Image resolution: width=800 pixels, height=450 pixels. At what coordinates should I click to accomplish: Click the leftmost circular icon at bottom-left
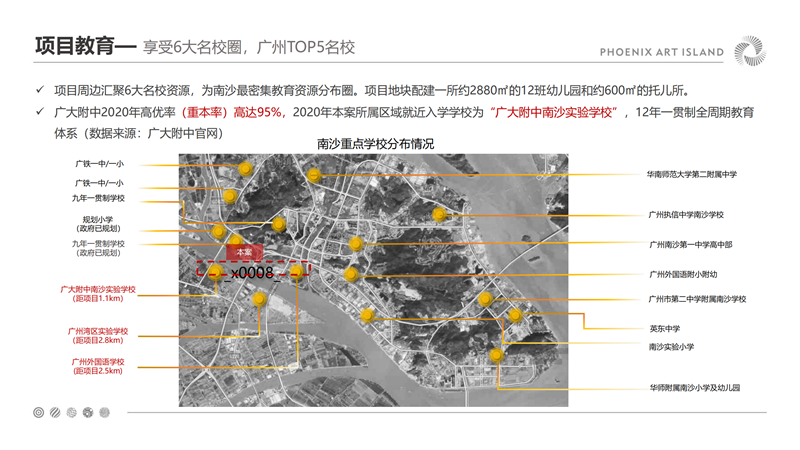pyautogui.click(x=38, y=412)
